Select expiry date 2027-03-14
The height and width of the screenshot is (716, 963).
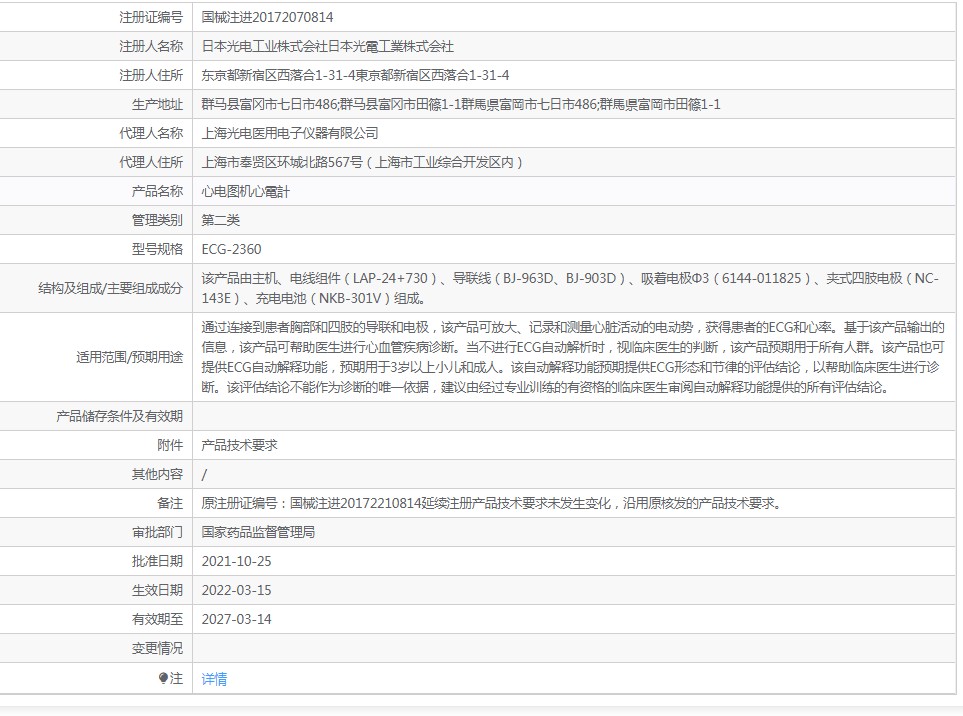tap(236, 619)
